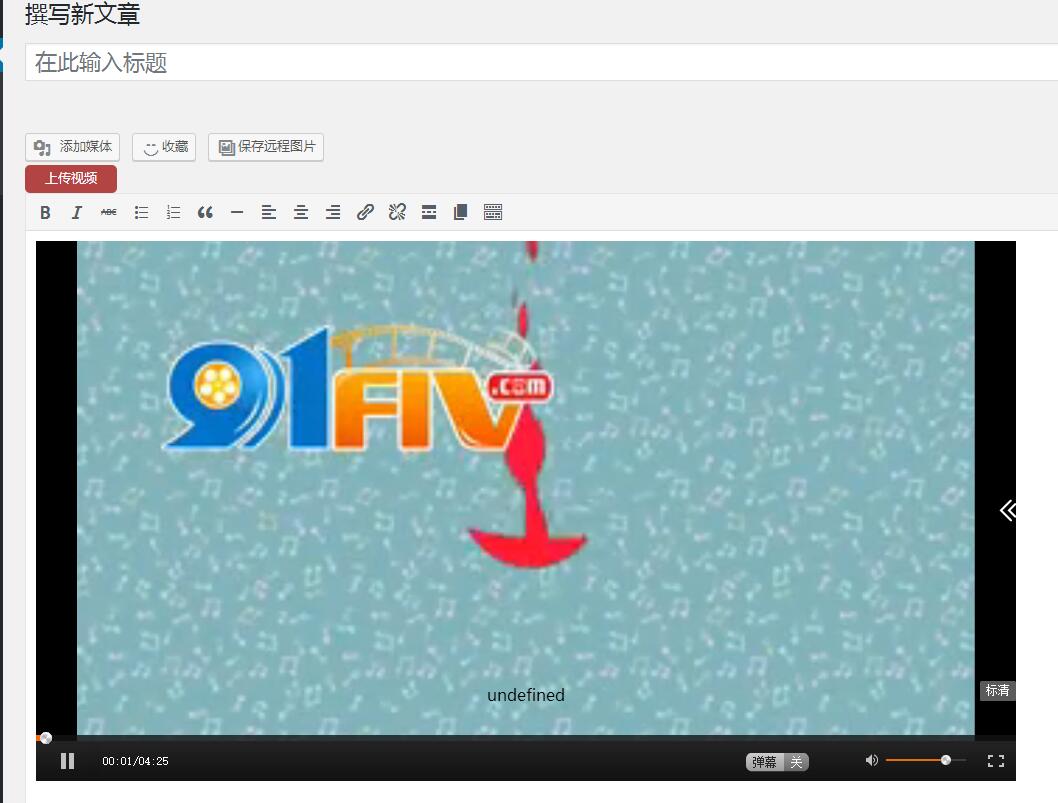Align text left

(269, 213)
